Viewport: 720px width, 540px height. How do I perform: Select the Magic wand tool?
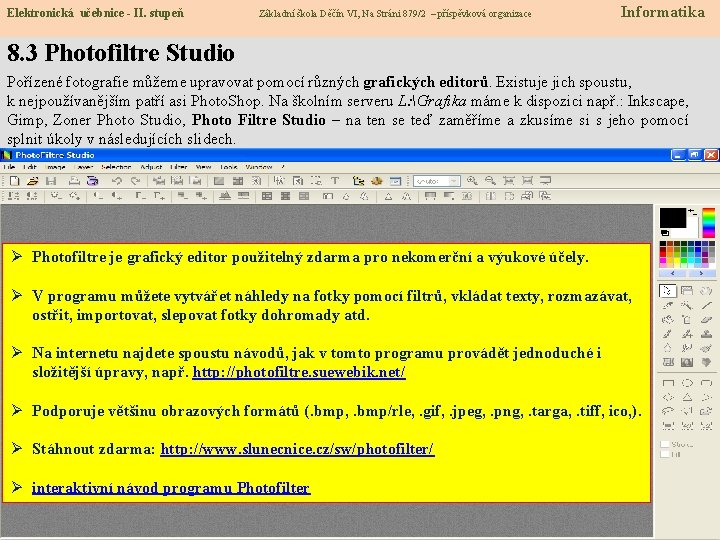(687, 305)
